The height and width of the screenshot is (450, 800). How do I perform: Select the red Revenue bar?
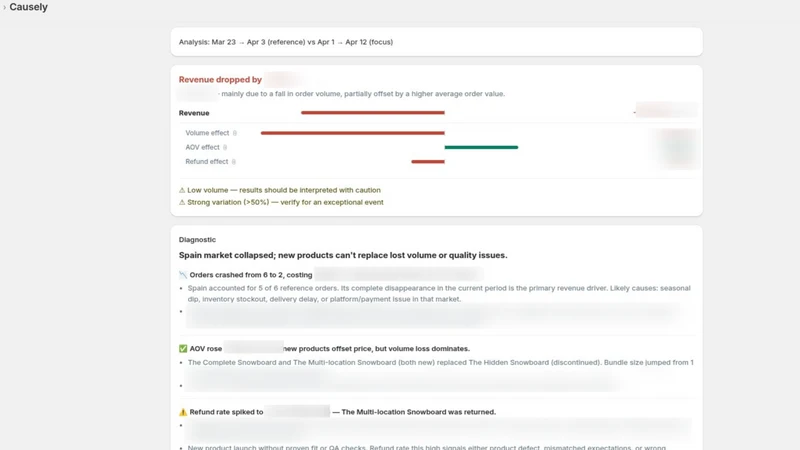[373, 113]
